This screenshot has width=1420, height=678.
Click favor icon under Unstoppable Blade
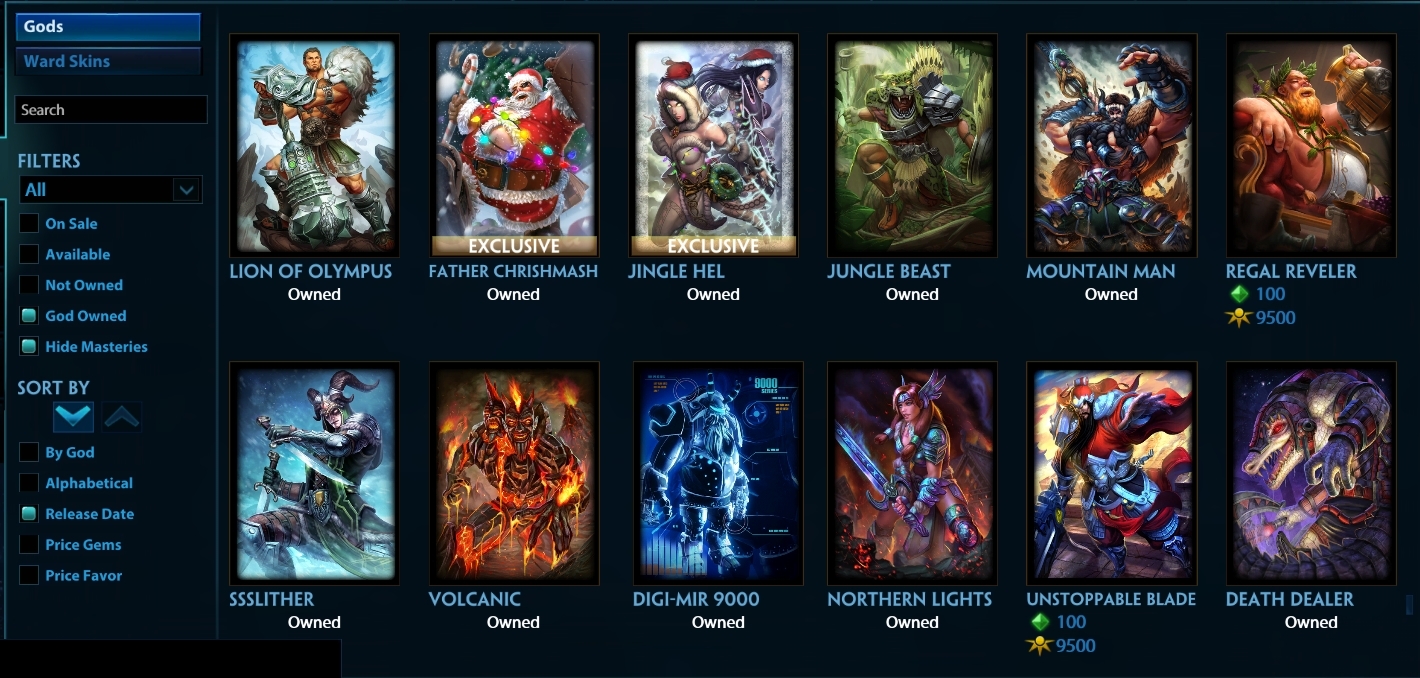tap(1039, 646)
